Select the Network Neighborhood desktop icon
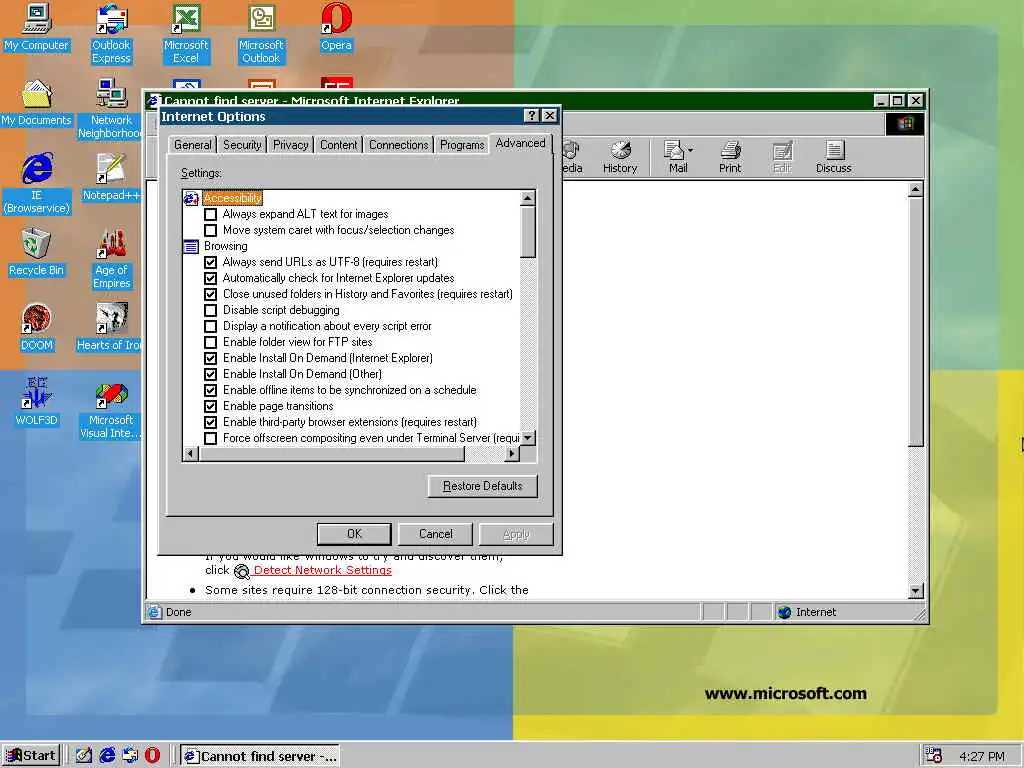This screenshot has height=768, width=1024. click(x=111, y=109)
